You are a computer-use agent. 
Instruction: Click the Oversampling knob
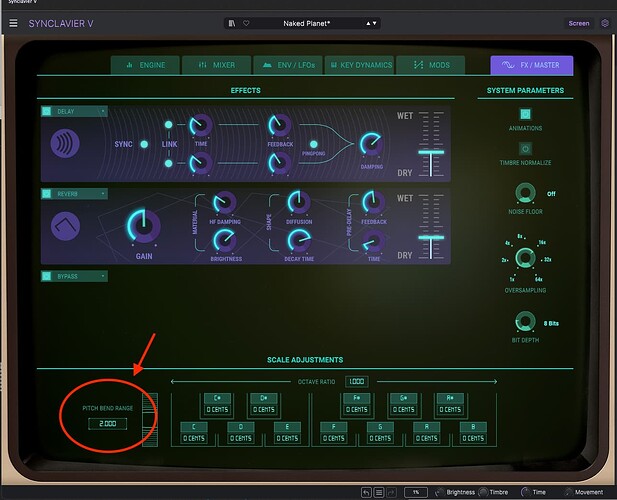525,258
